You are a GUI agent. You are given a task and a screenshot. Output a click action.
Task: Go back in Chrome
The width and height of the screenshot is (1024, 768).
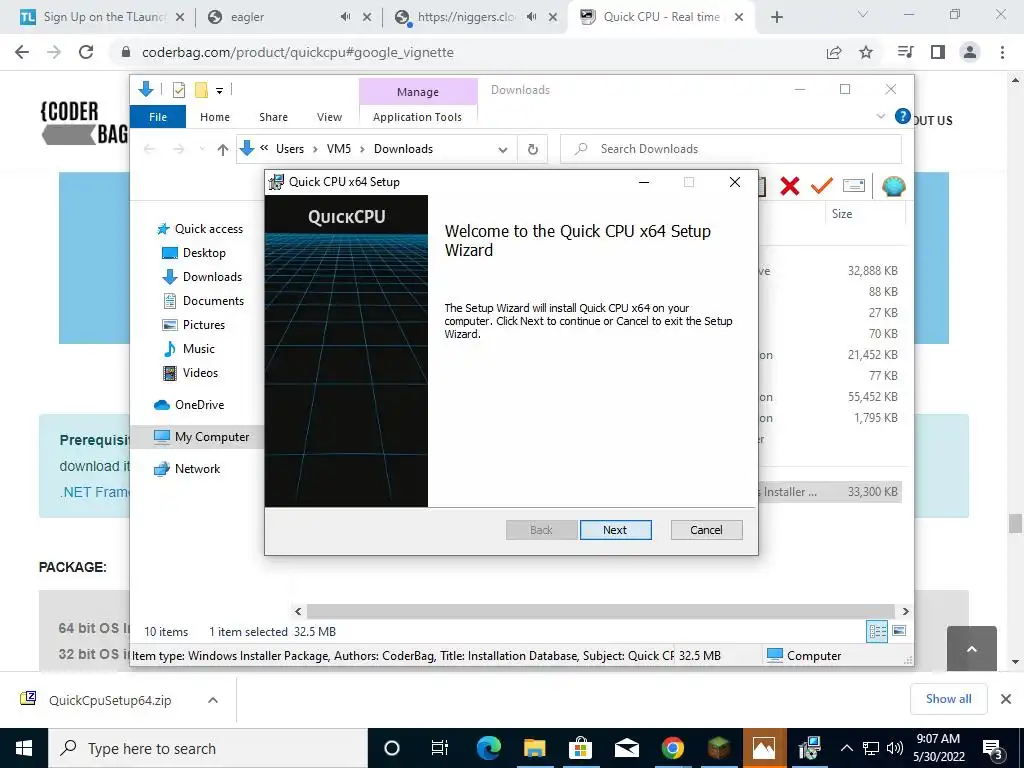pos(22,52)
